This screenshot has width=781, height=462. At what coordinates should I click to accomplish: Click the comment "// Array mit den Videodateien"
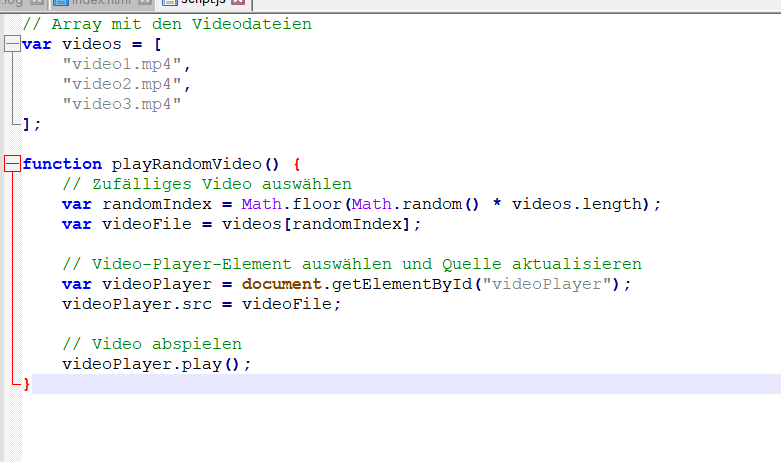tap(167, 24)
